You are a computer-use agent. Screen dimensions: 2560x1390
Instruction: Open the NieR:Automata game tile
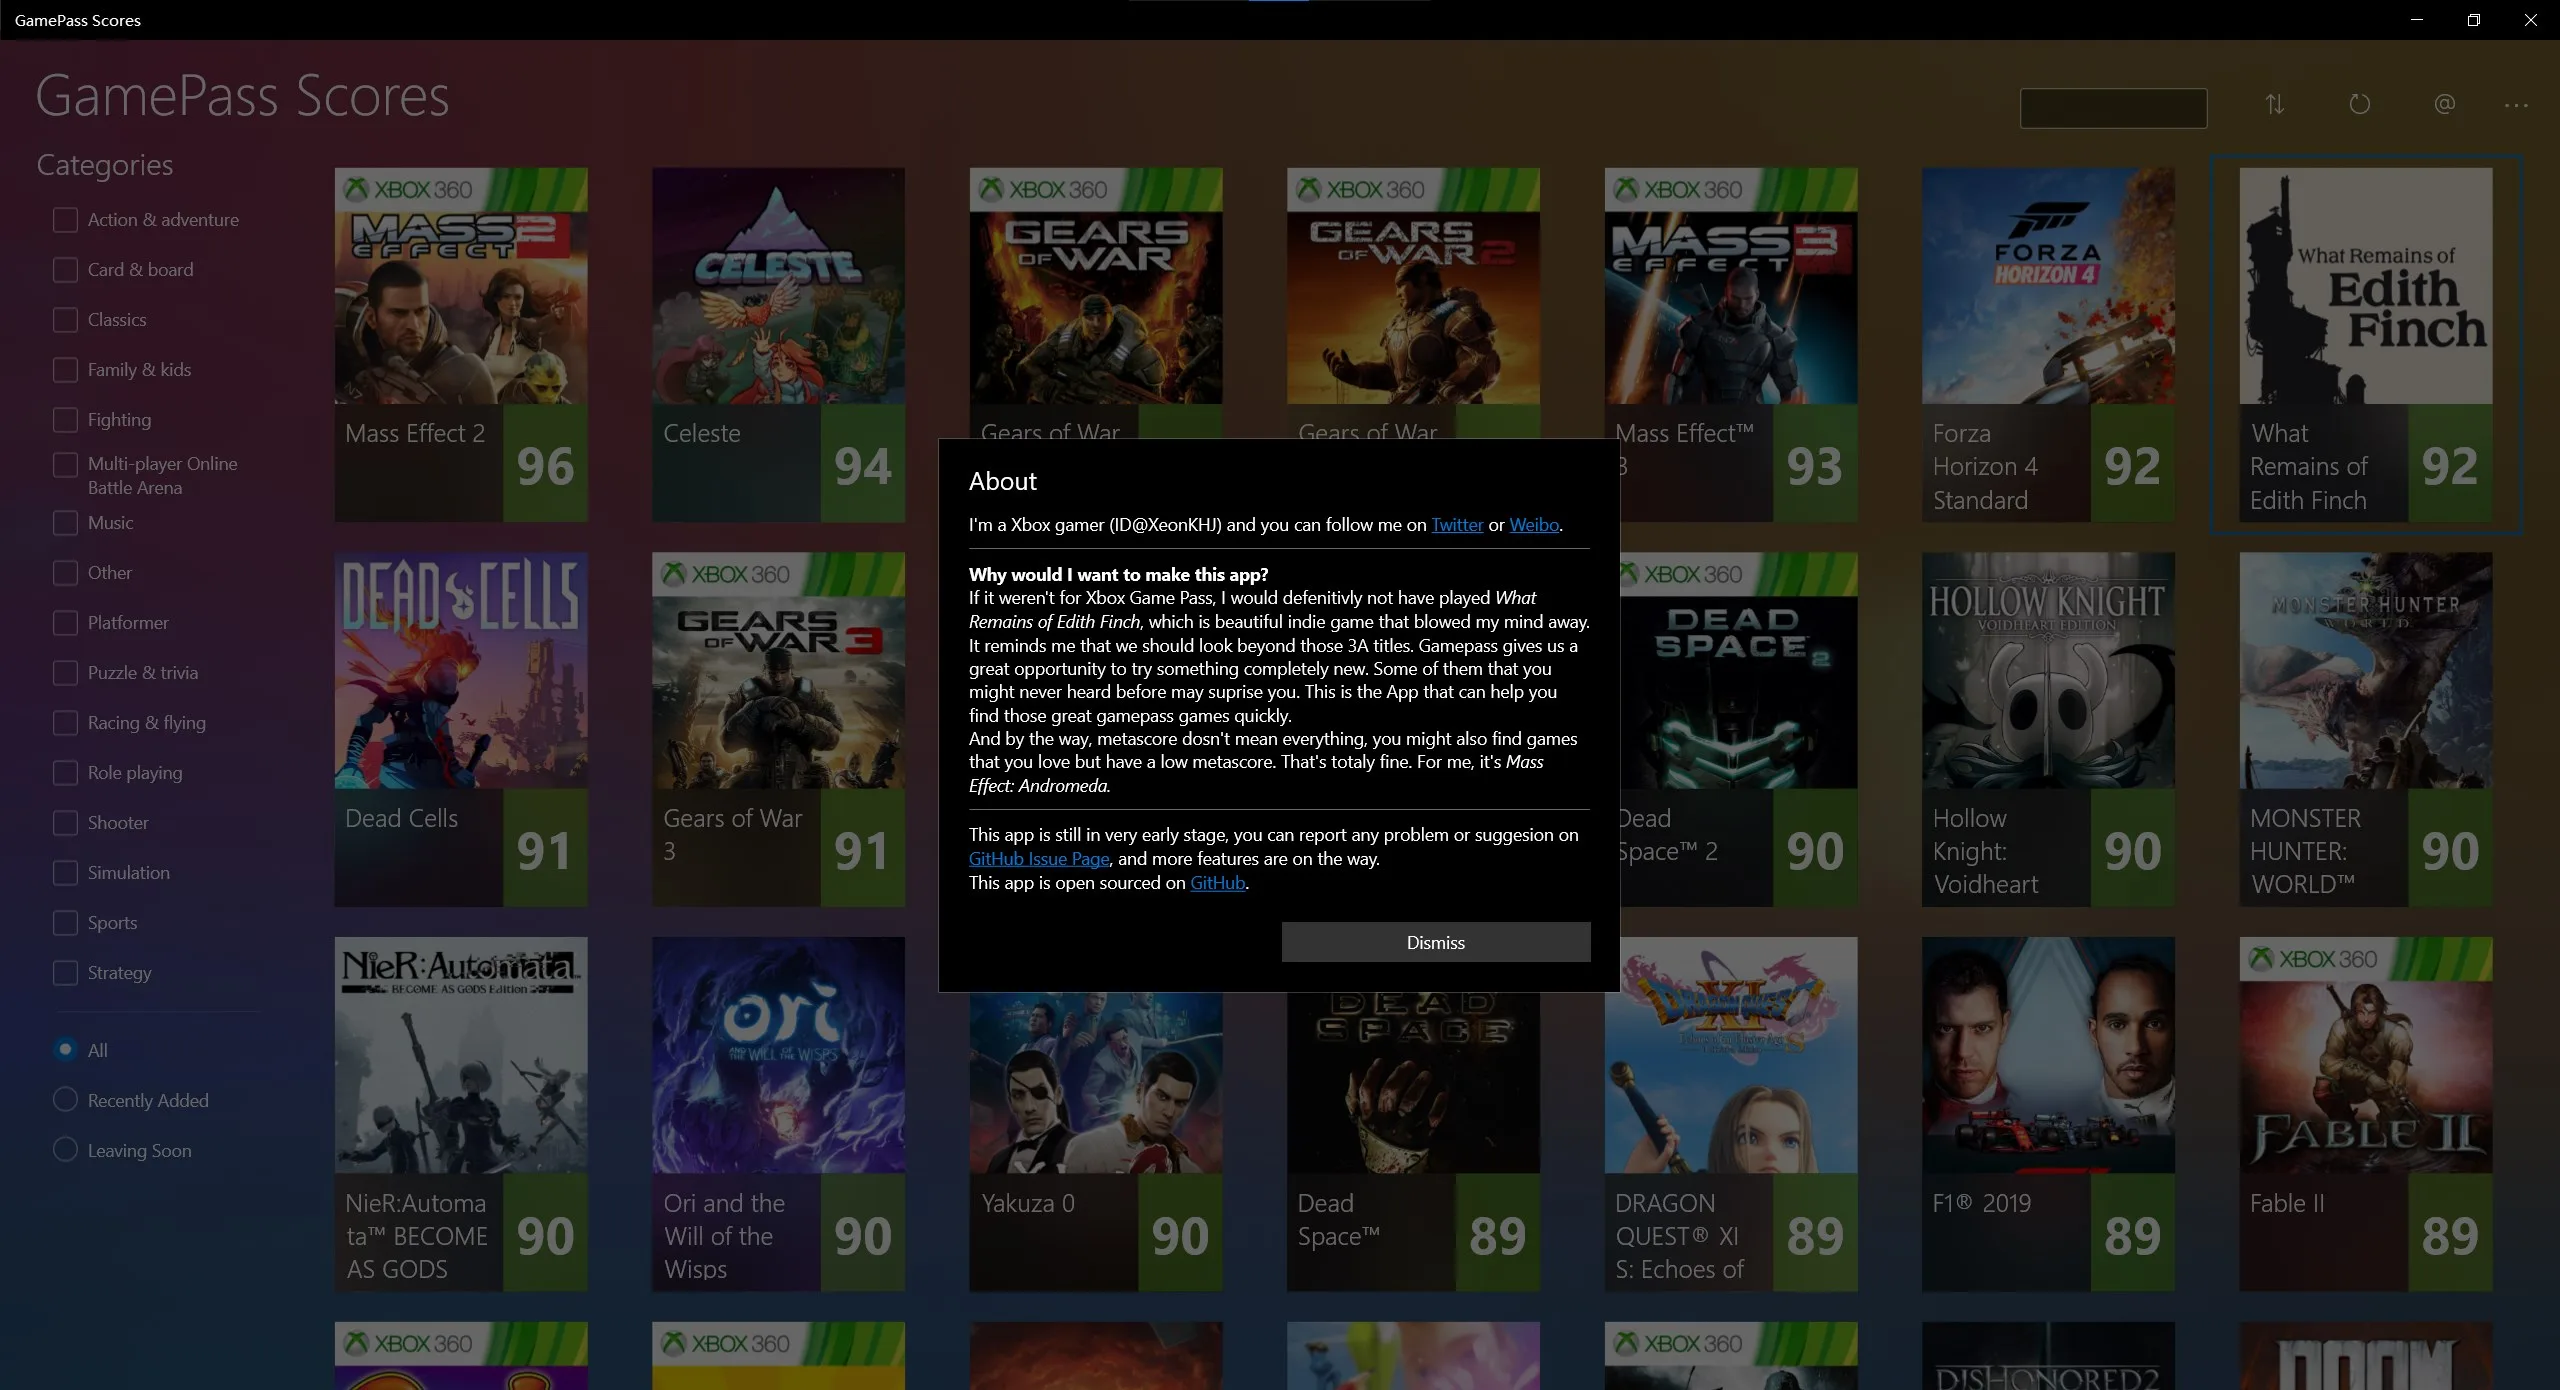[x=461, y=1114]
